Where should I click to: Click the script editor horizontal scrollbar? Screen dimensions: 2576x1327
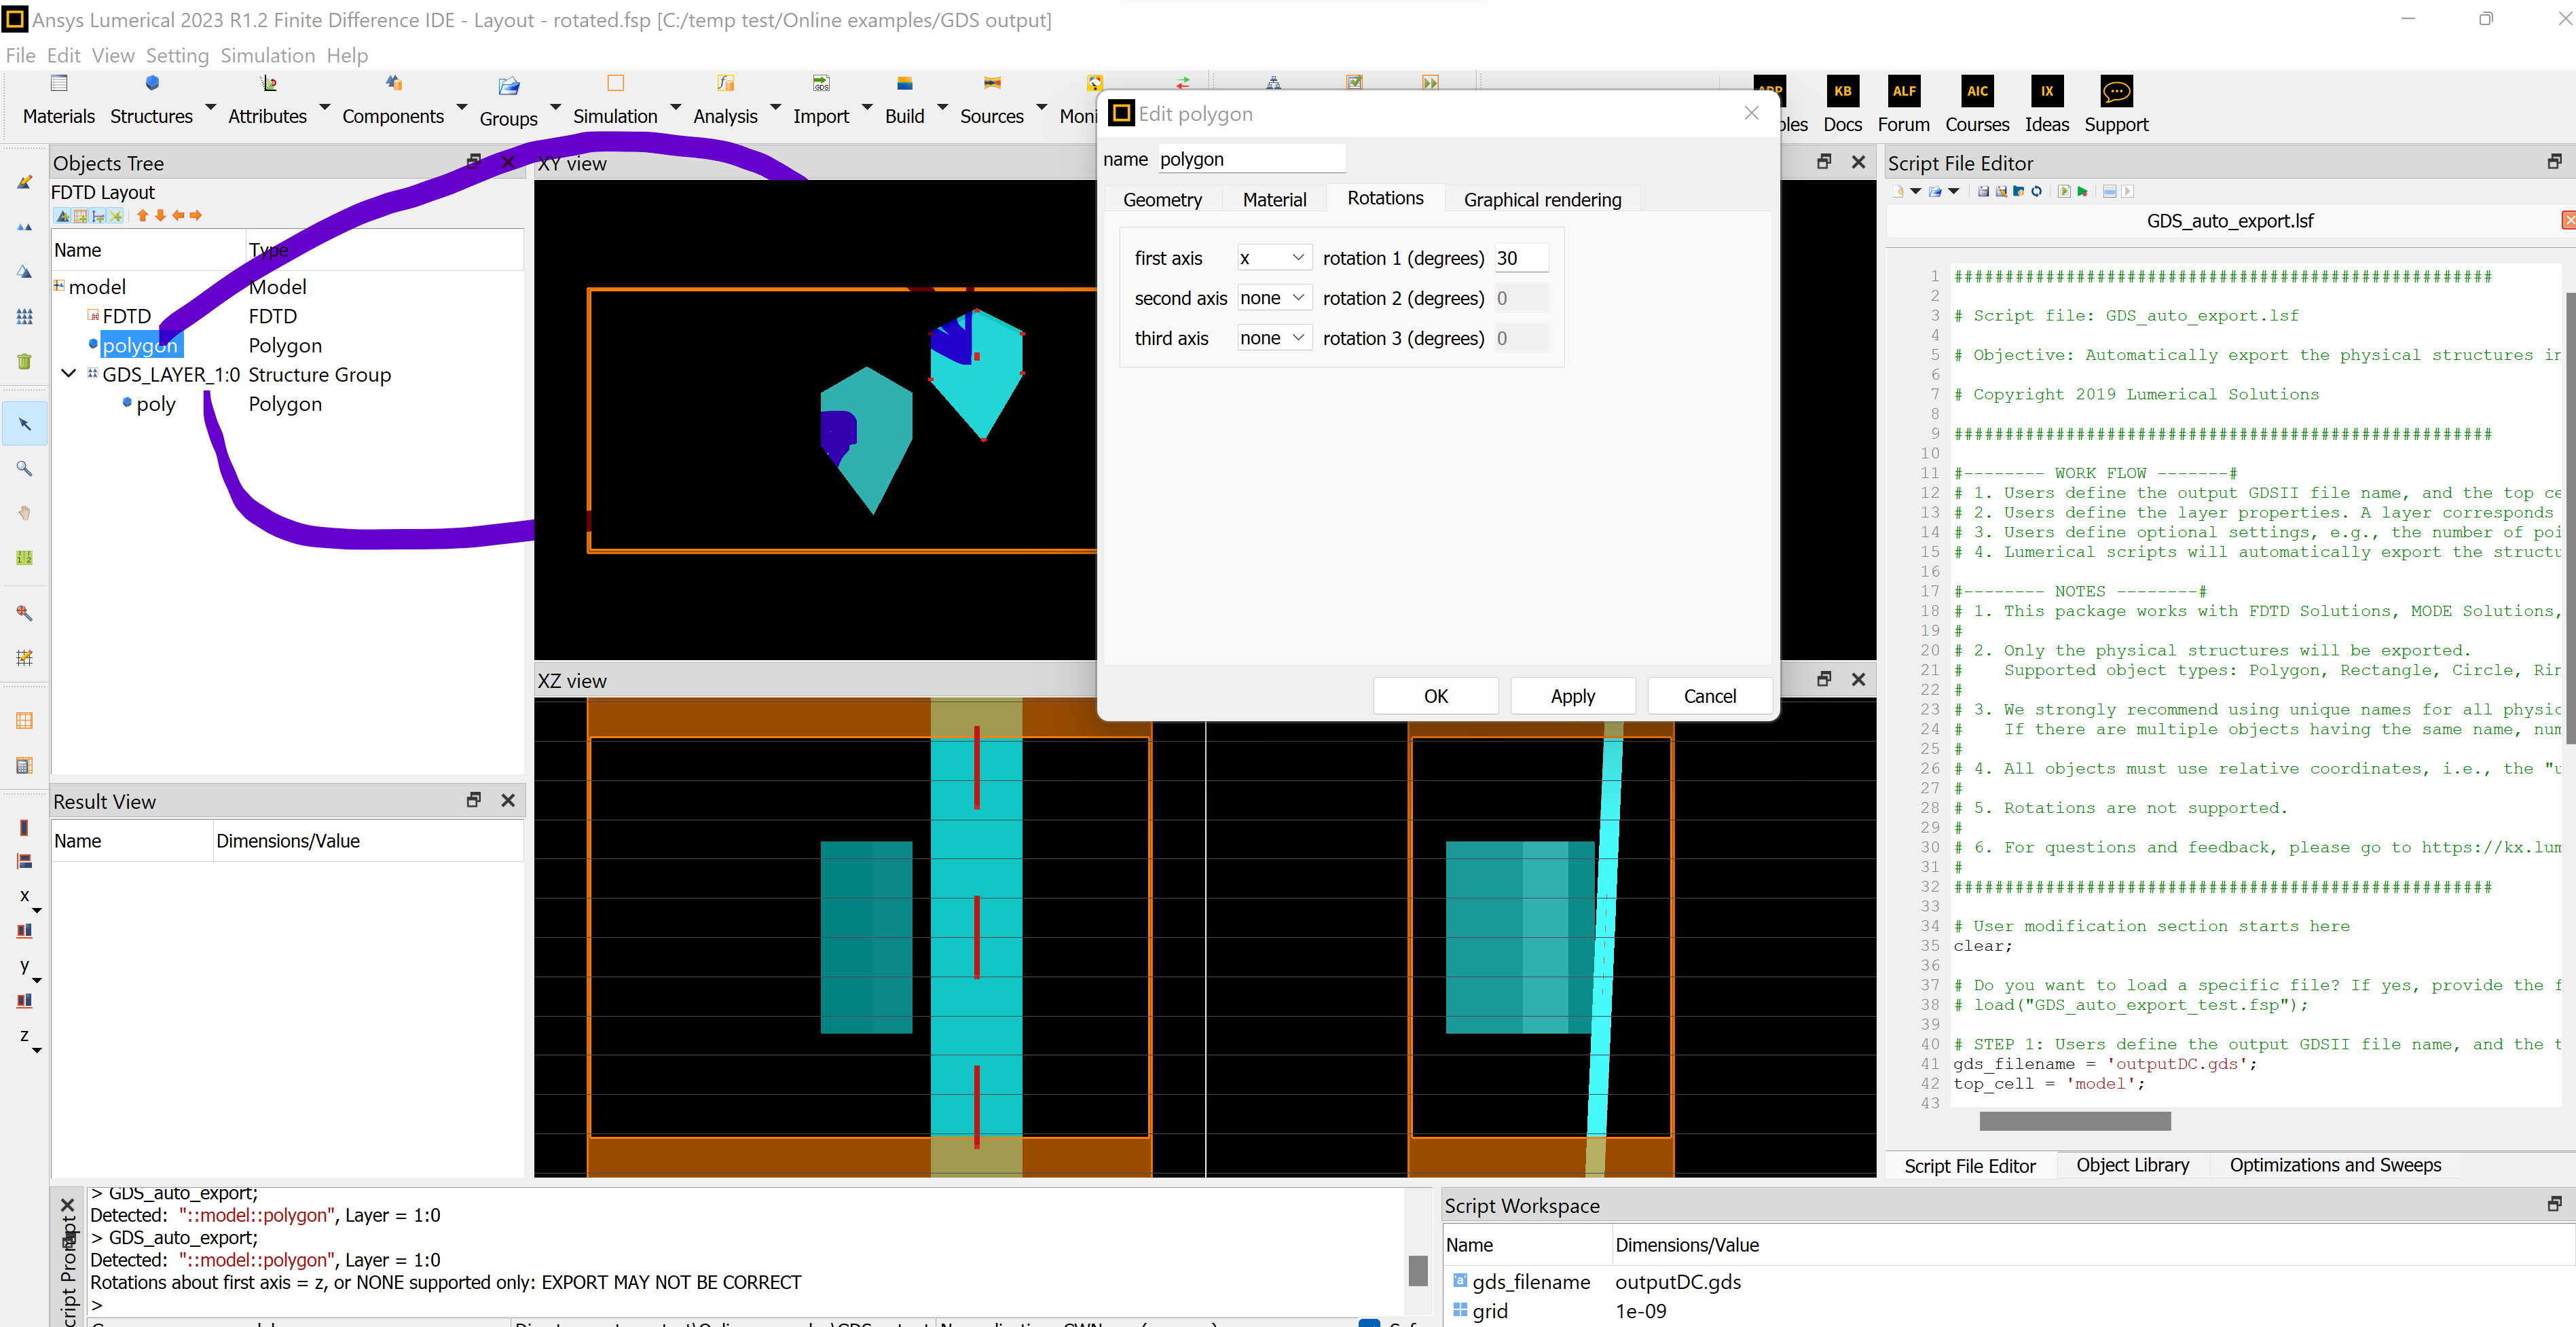[2074, 1121]
